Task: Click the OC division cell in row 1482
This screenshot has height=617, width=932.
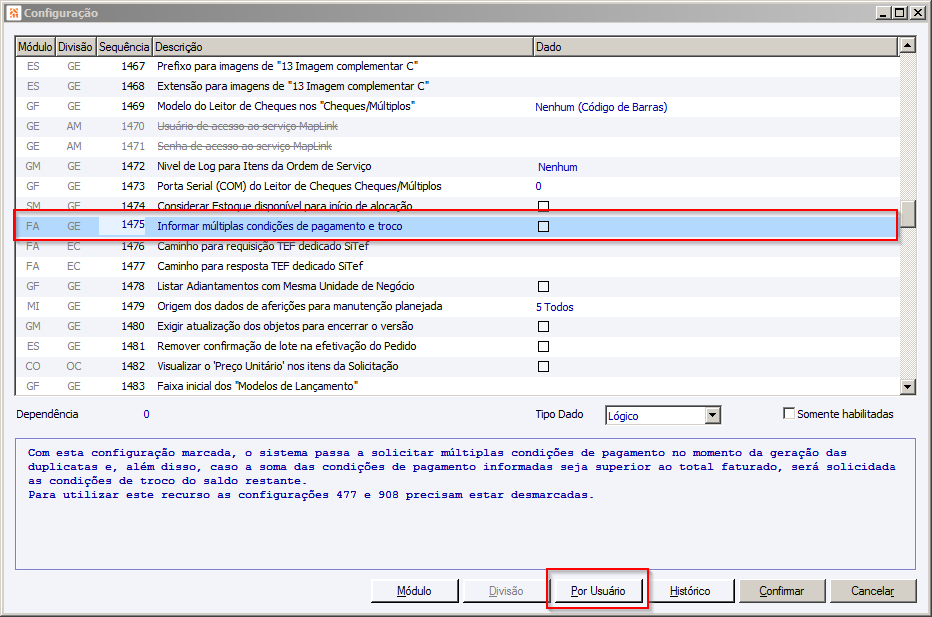Action: pyautogui.click(x=74, y=367)
